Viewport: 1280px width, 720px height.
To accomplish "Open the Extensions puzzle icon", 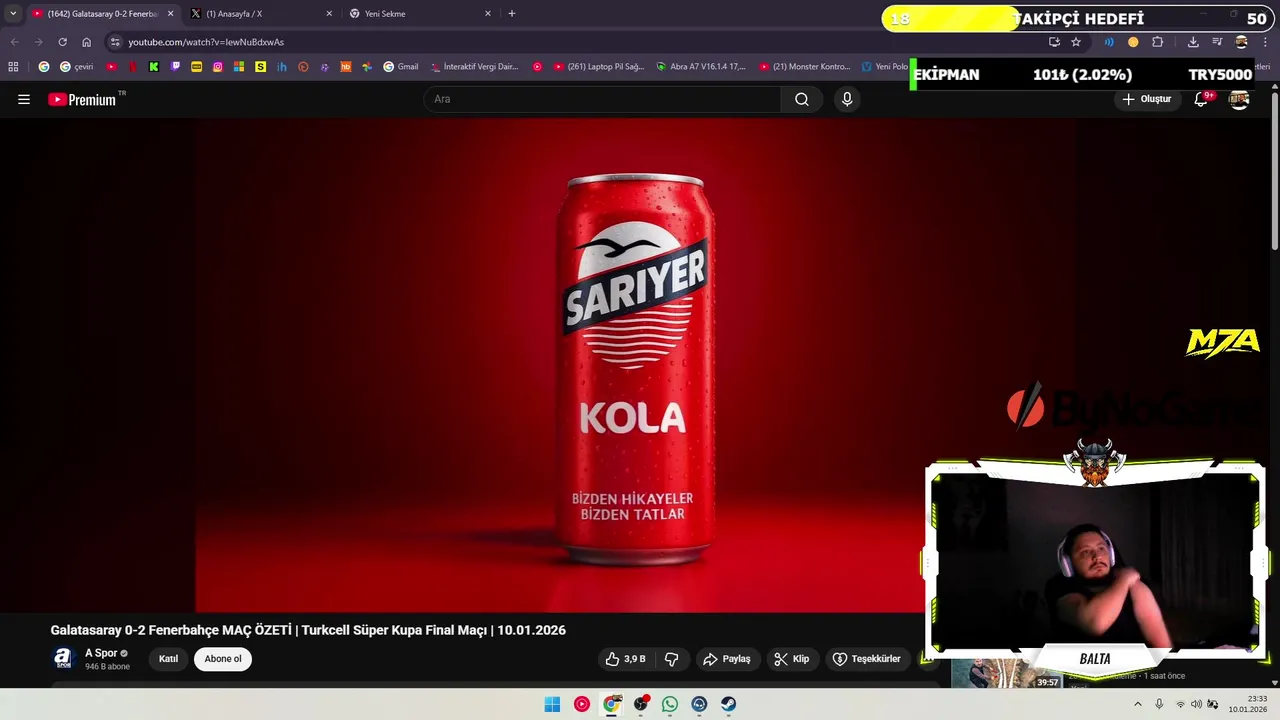I will click(1158, 42).
